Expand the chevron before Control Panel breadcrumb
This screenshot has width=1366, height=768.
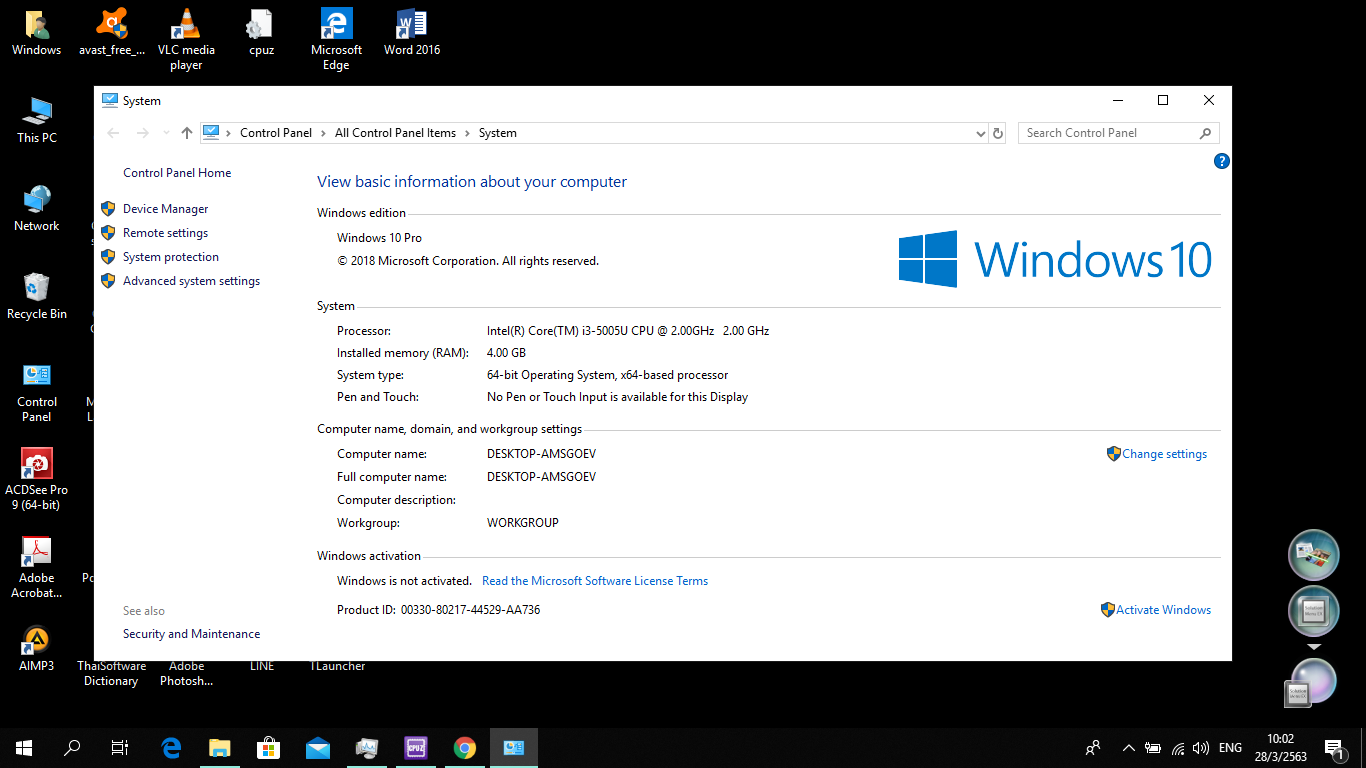point(229,133)
